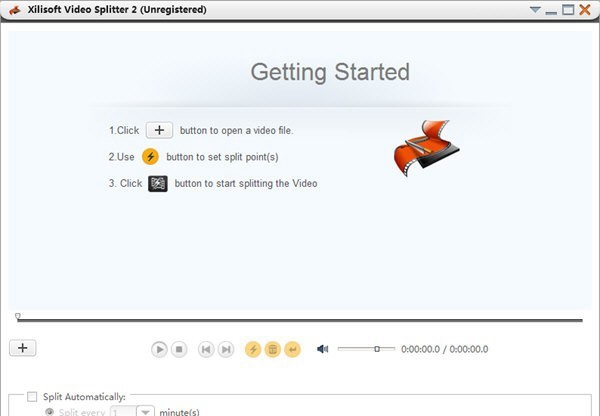Start playback with the Play button
This screenshot has height=416, width=600.
tap(159, 349)
